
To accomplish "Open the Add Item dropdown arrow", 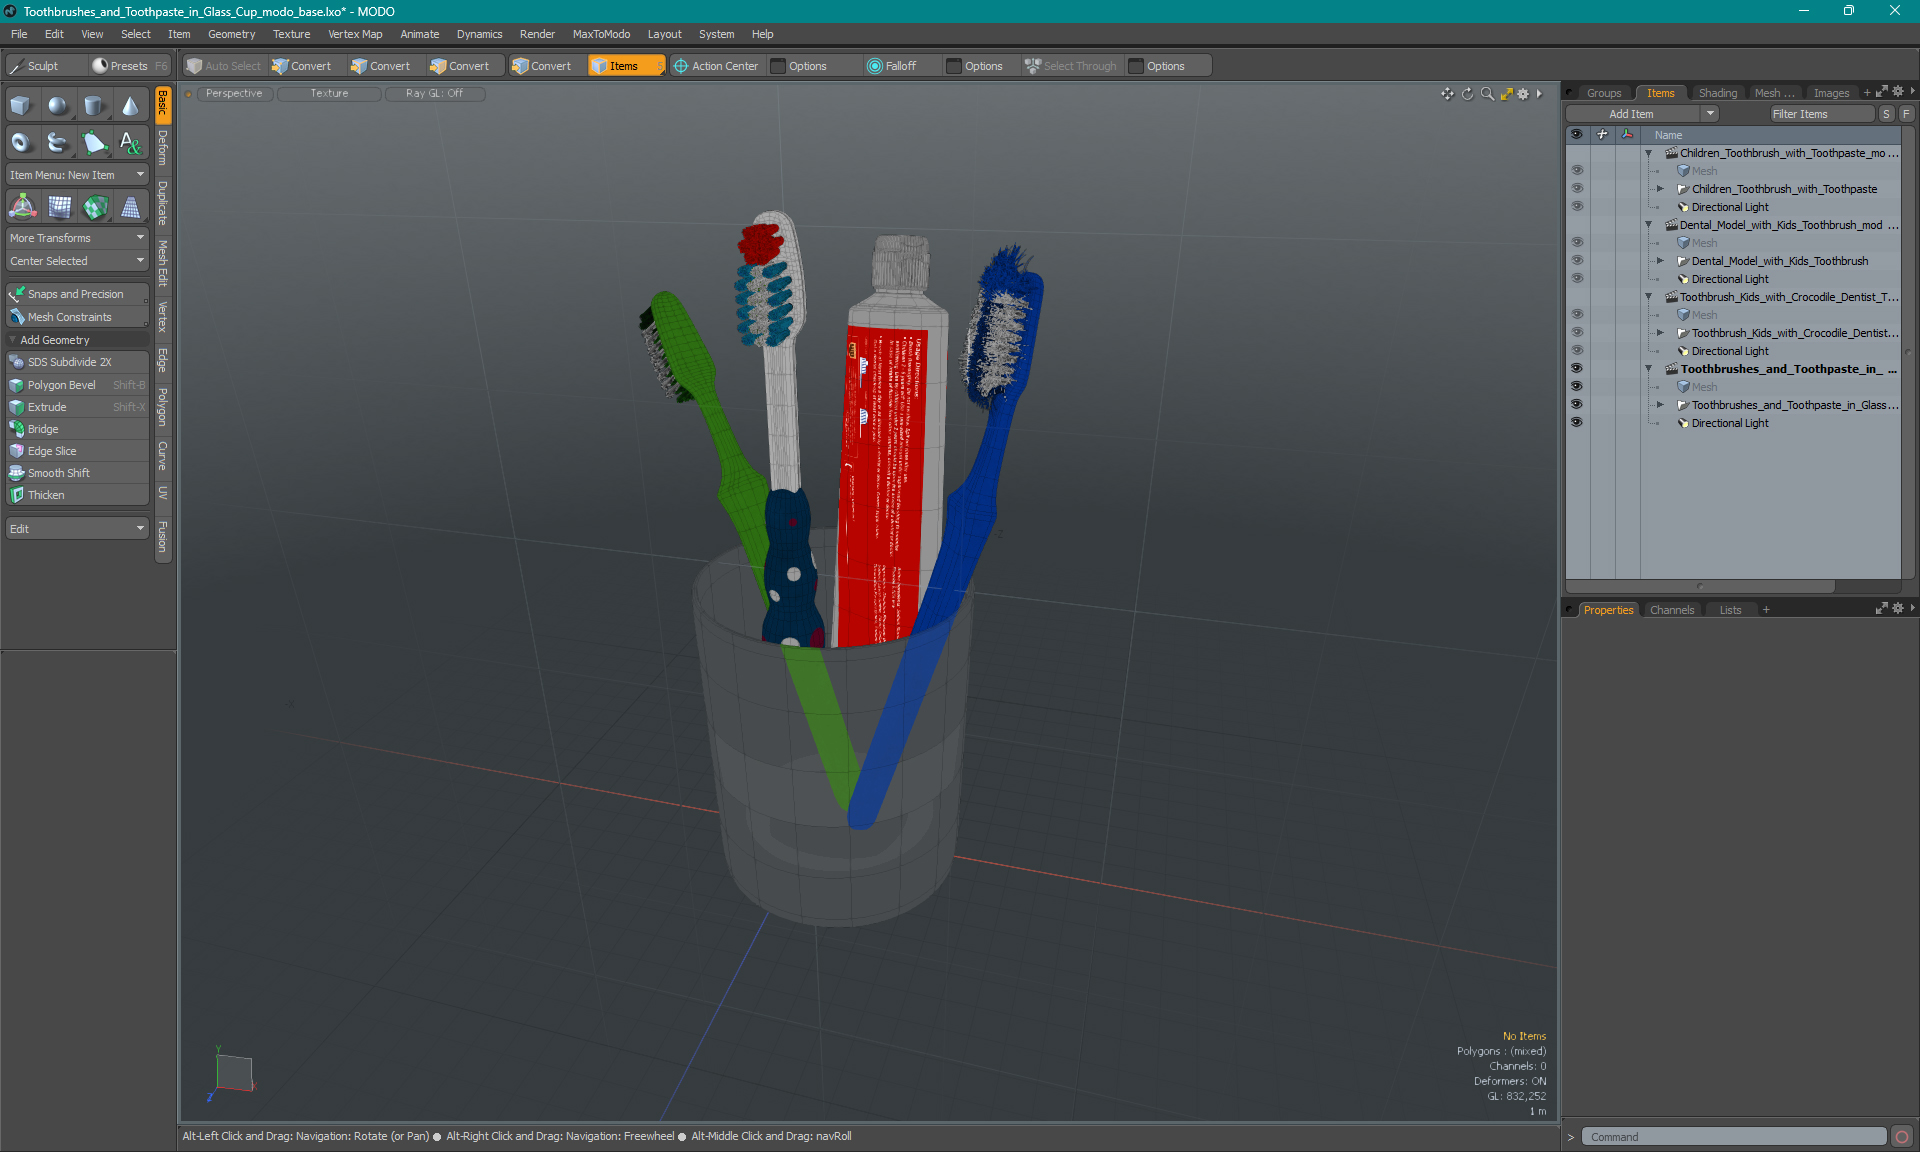I will pyautogui.click(x=1711, y=114).
